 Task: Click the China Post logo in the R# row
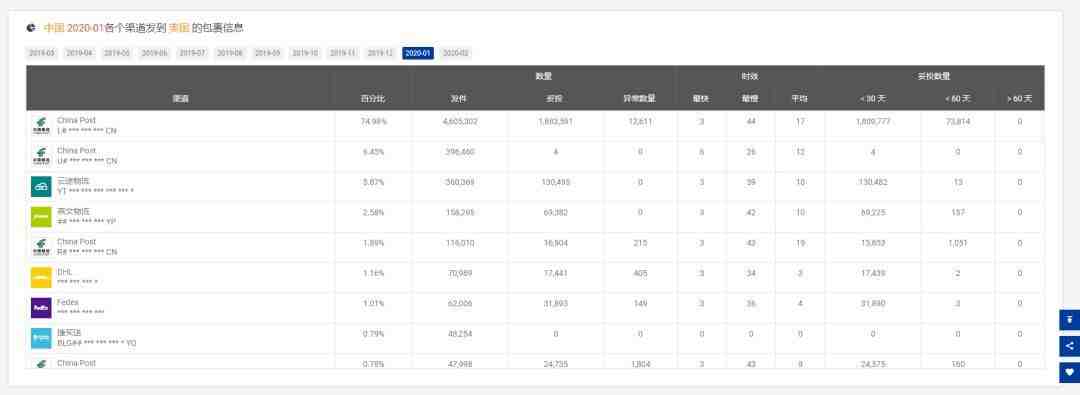(41, 247)
